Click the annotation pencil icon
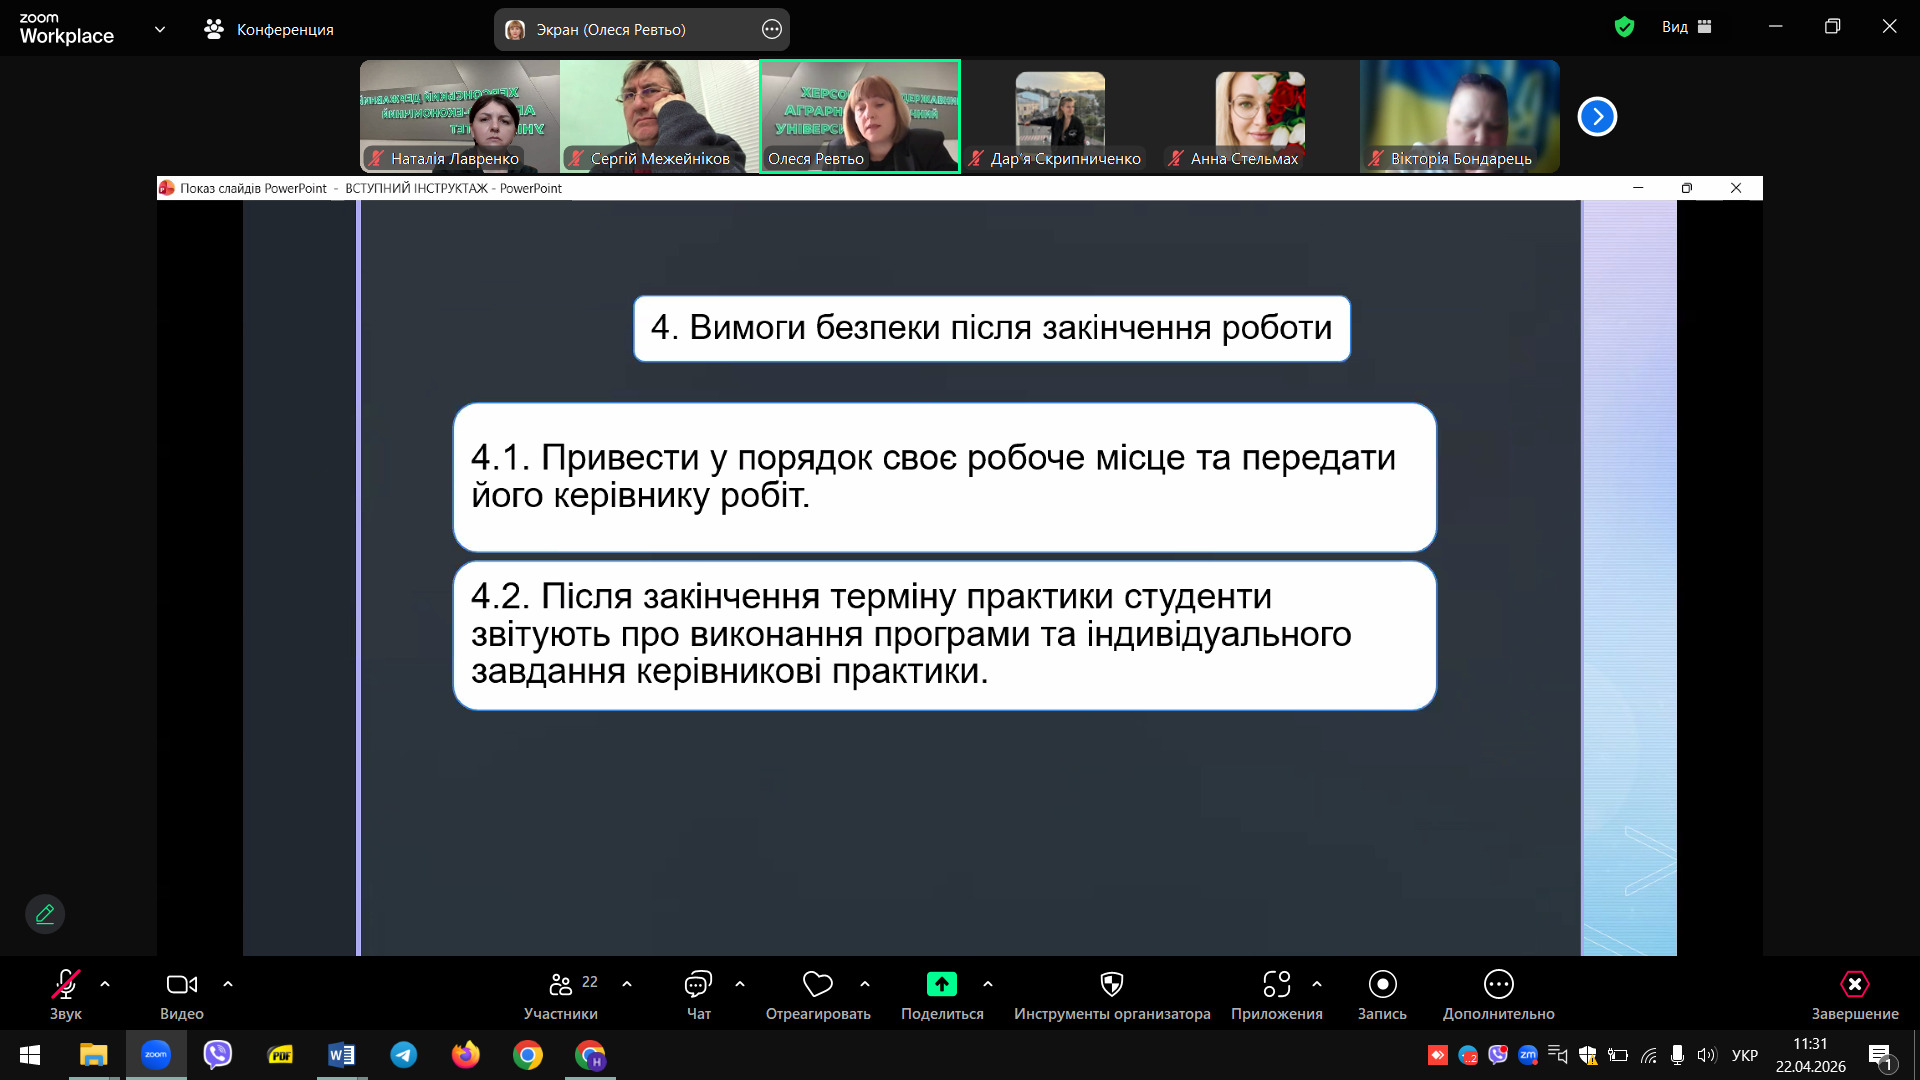 tap(45, 914)
